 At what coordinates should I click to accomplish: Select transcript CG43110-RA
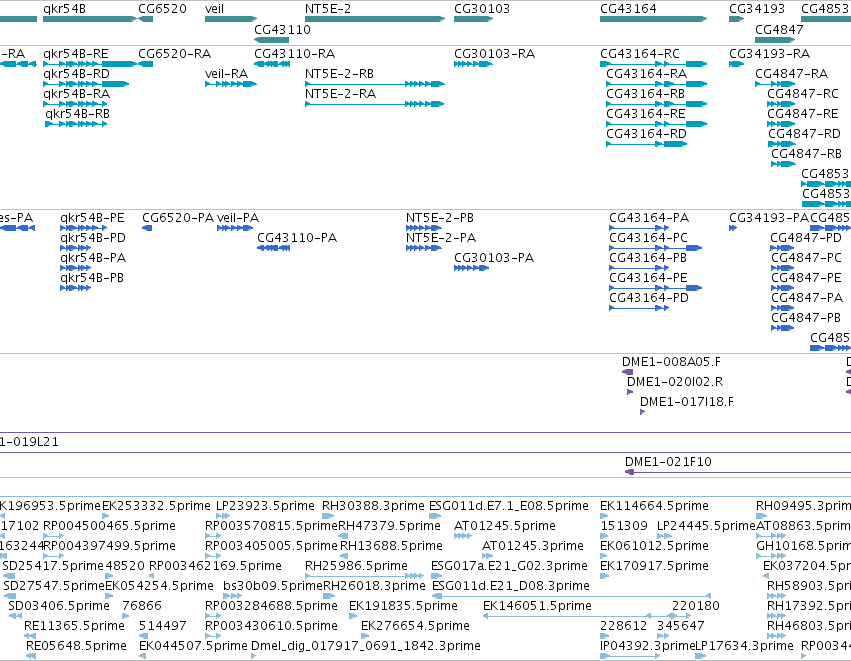click(272, 64)
